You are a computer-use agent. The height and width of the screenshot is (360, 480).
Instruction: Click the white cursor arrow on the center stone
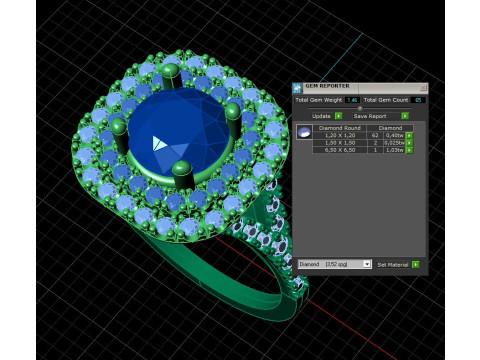coord(159,144)
